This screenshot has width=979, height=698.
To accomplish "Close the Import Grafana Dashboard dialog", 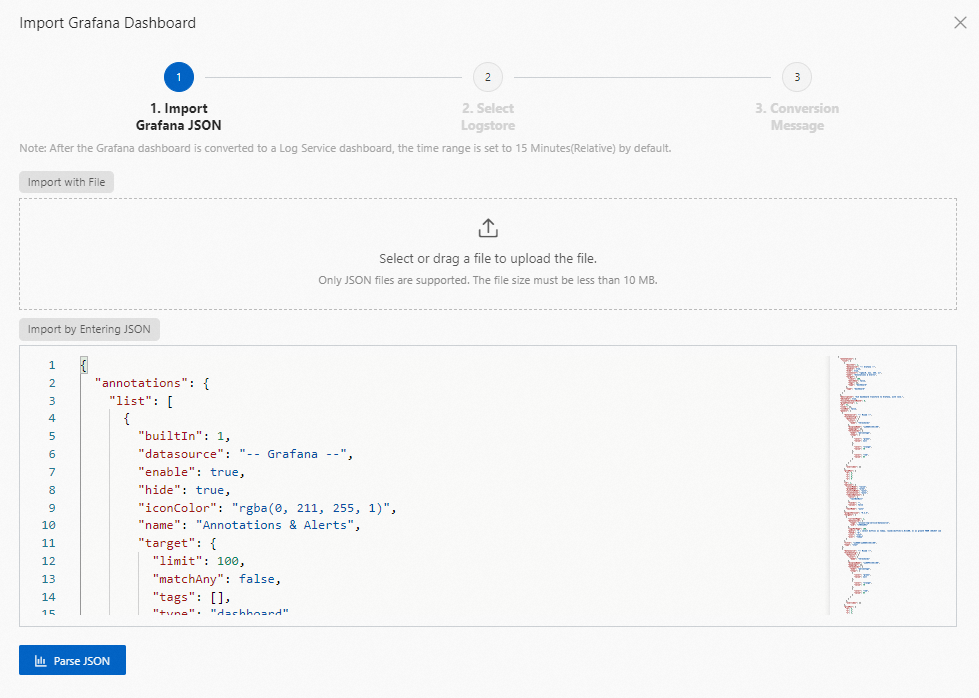I will [x=960, y=23].
